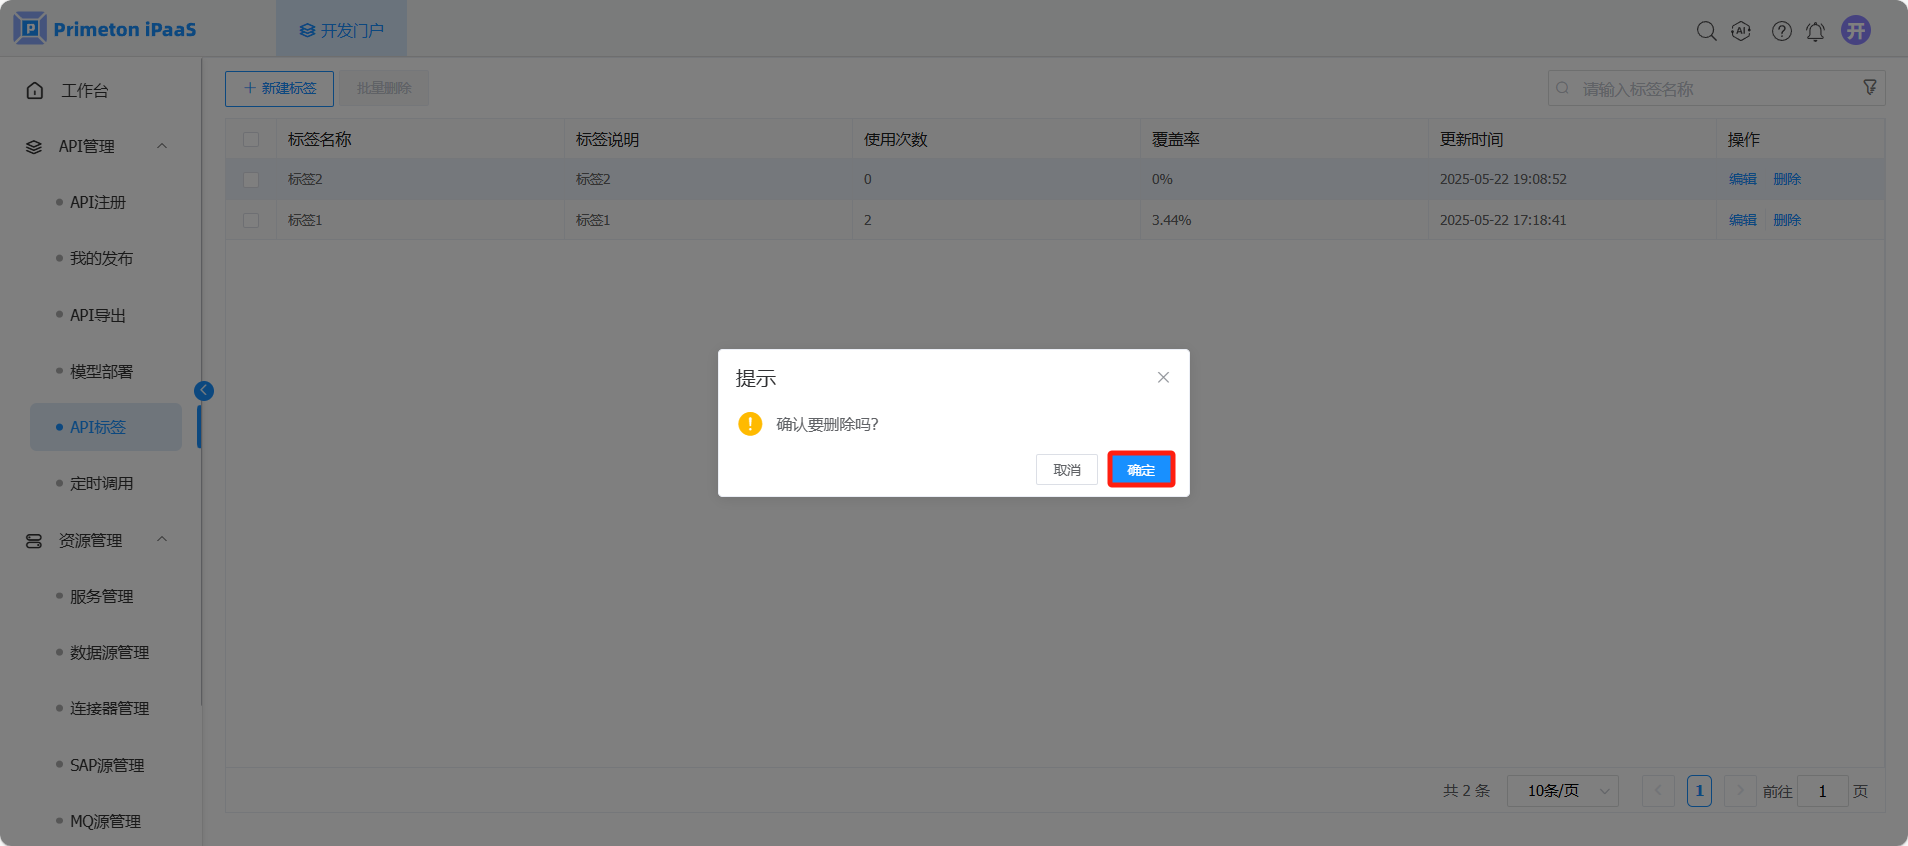Viewport: 1908px width, 846px height.
Task: Open the AI assistant icon
Action: point(1741,31)
